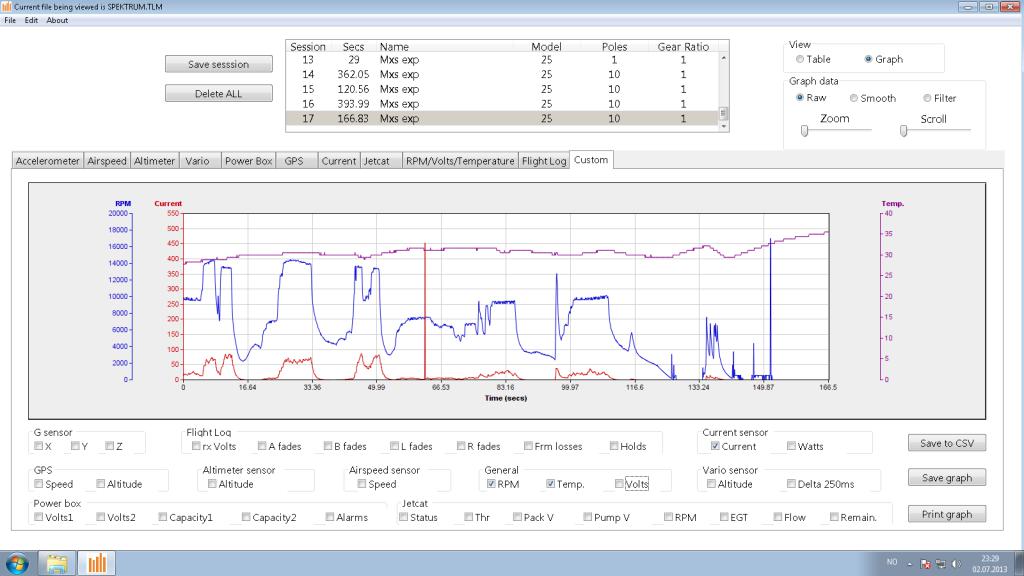Choose the Filter graph data option
Image resolution: width=1024 pixels, height=576 pixels.
pyautogui.click(x=927, y=98)
